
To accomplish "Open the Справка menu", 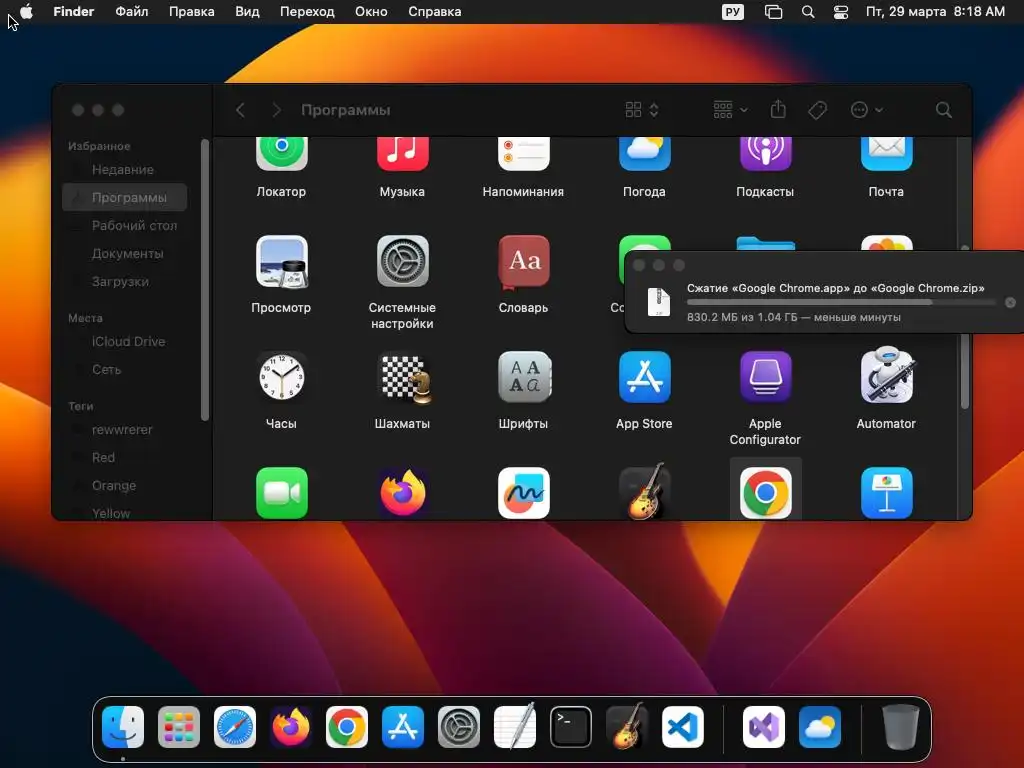I will [x=434, y=12].
